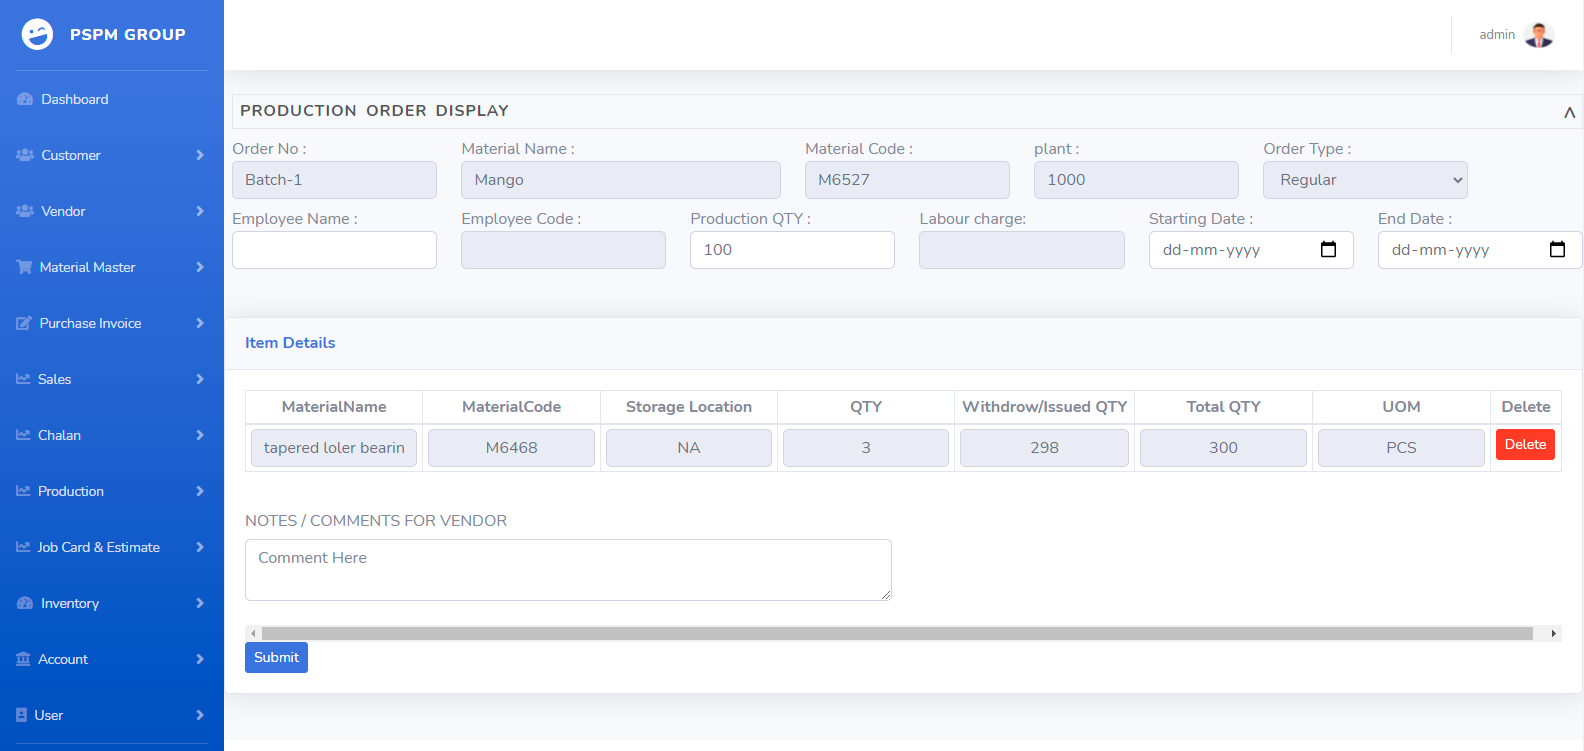Click the admin user avatar picture
The width and height of the screenshot is (1584, 751).
click(1539, 35)
